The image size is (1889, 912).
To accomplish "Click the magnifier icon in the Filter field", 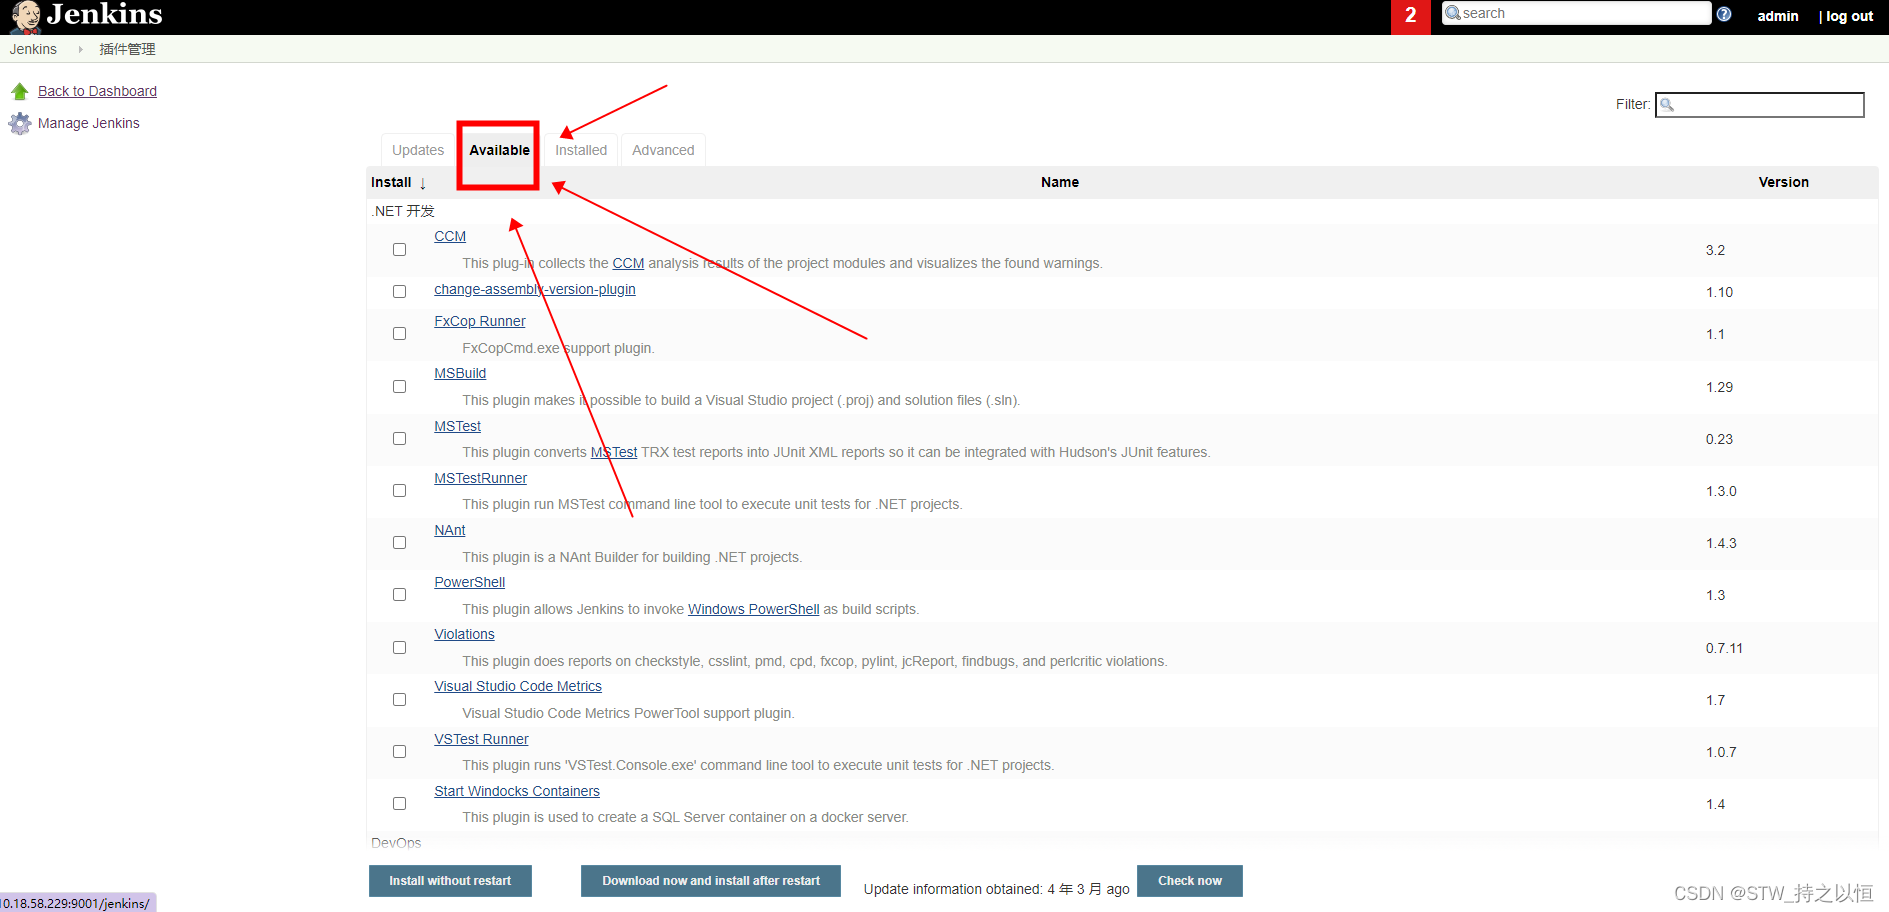I will click(x=1666, y=104).
